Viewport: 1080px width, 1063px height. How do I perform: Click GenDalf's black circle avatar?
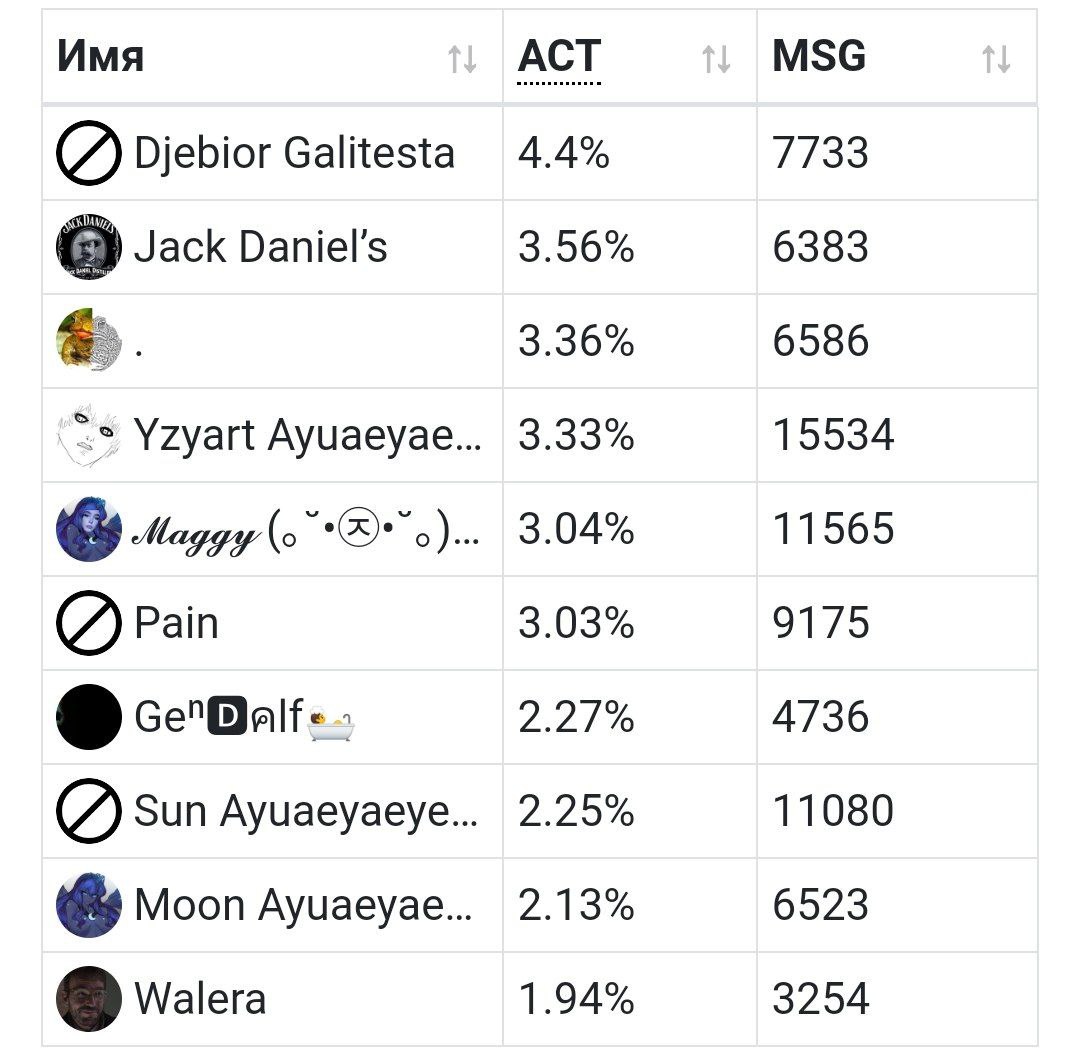coord(89,716)
